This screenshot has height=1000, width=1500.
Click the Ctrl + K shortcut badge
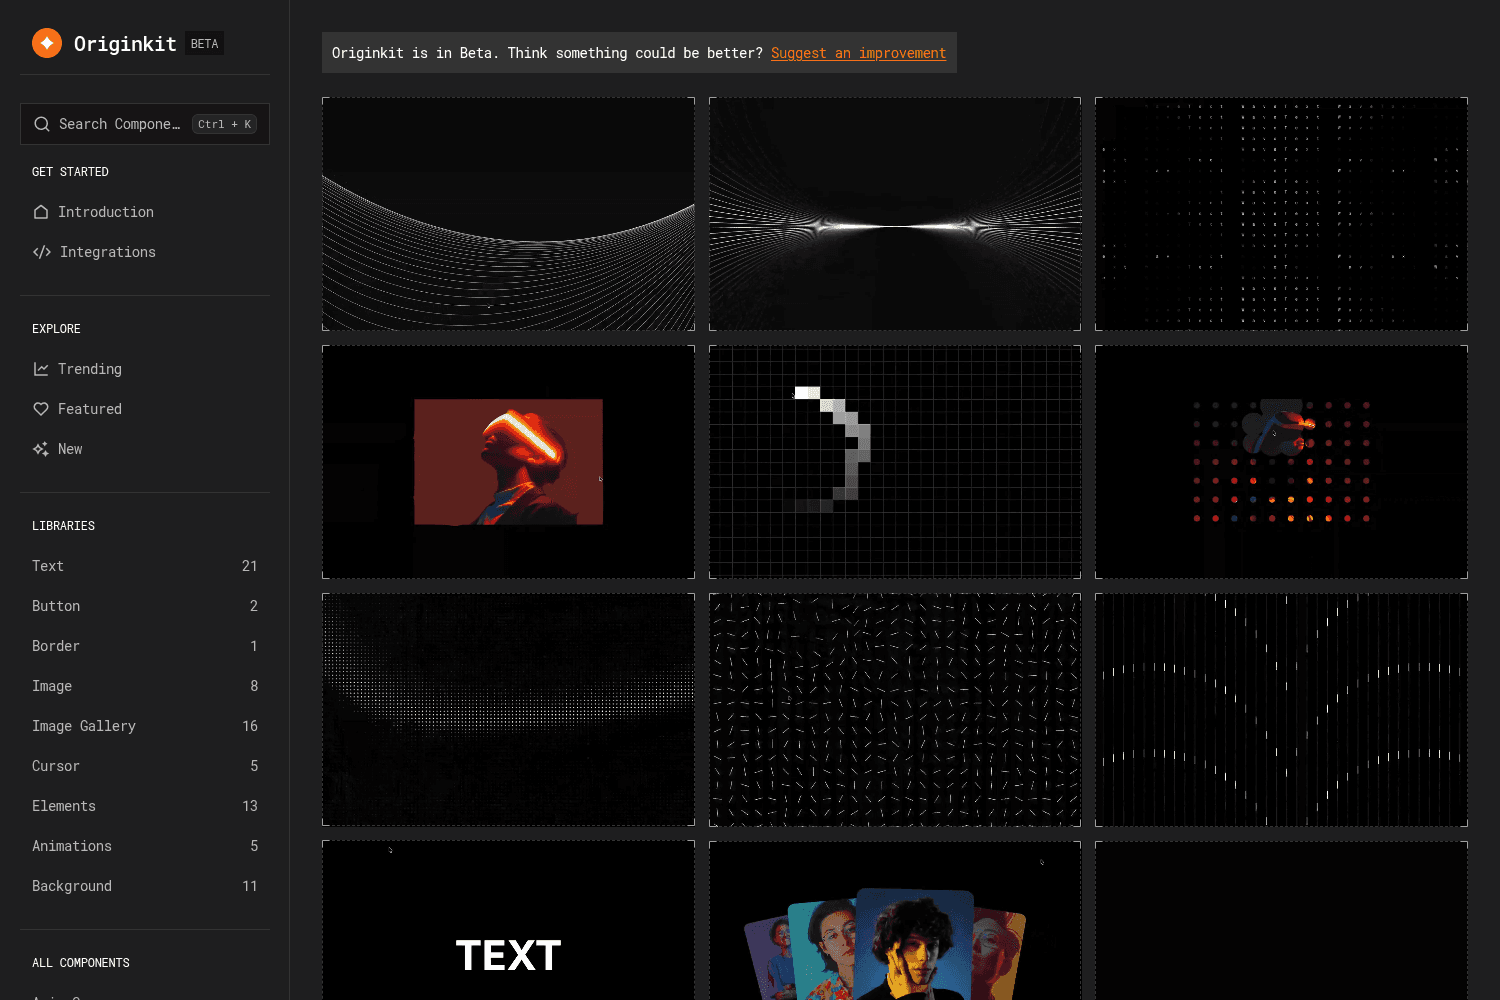pos(225,124)
